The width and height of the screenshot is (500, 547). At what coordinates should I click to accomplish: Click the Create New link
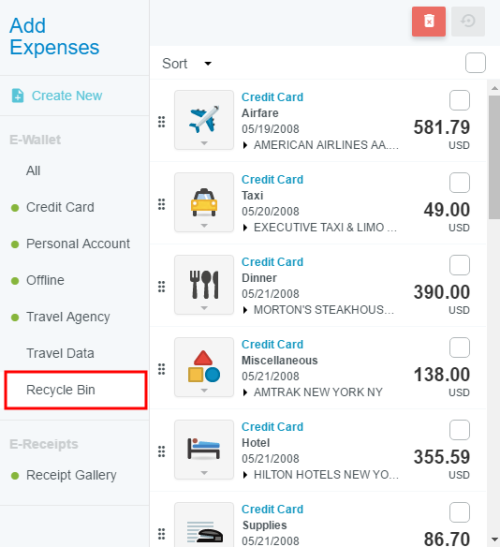(67, 96)
